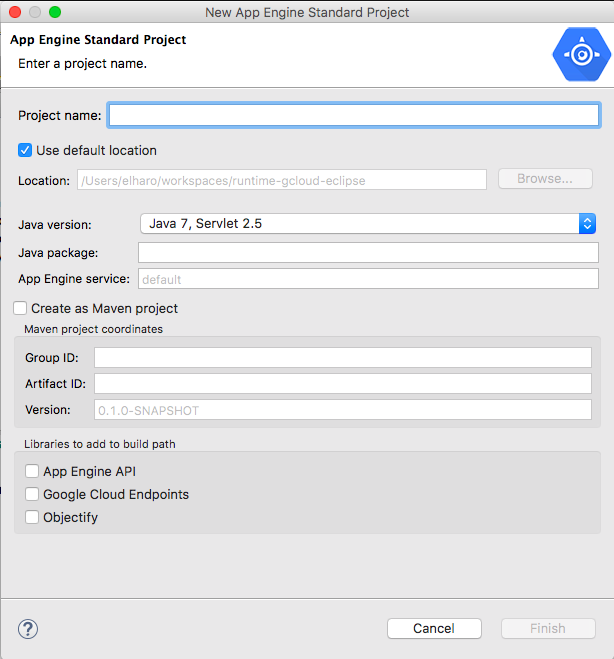Check the Objectify library
The height and width of the screenshot is (659, 614).
pyautogui.click(x=32, y=517)
